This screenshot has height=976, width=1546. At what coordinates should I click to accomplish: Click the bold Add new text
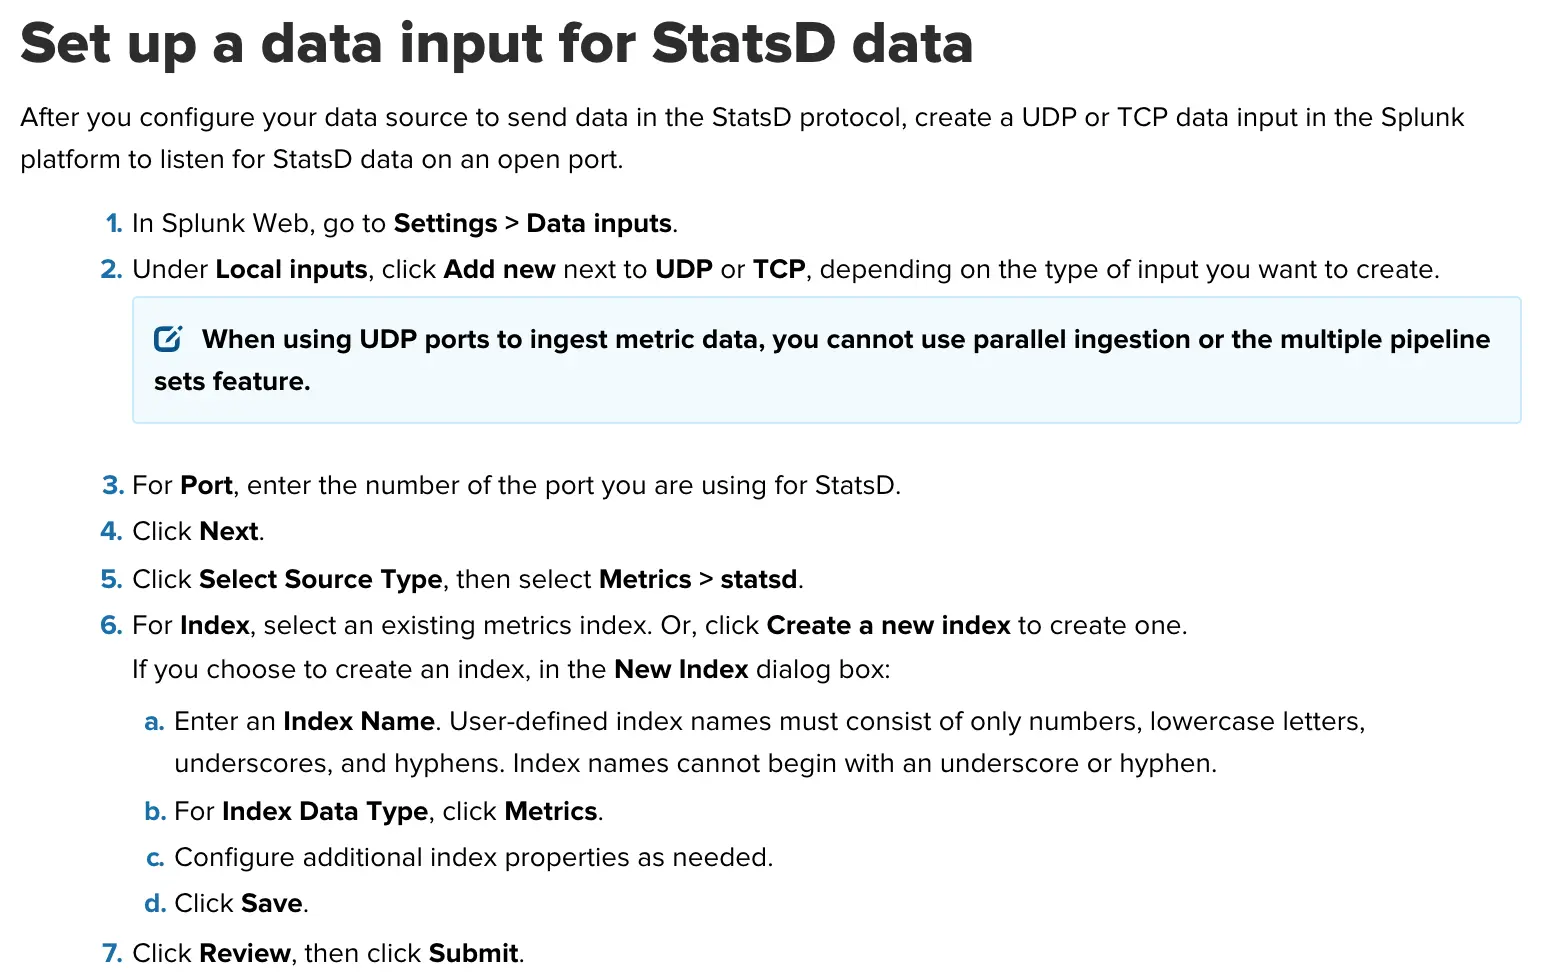[x=499, y=269]
